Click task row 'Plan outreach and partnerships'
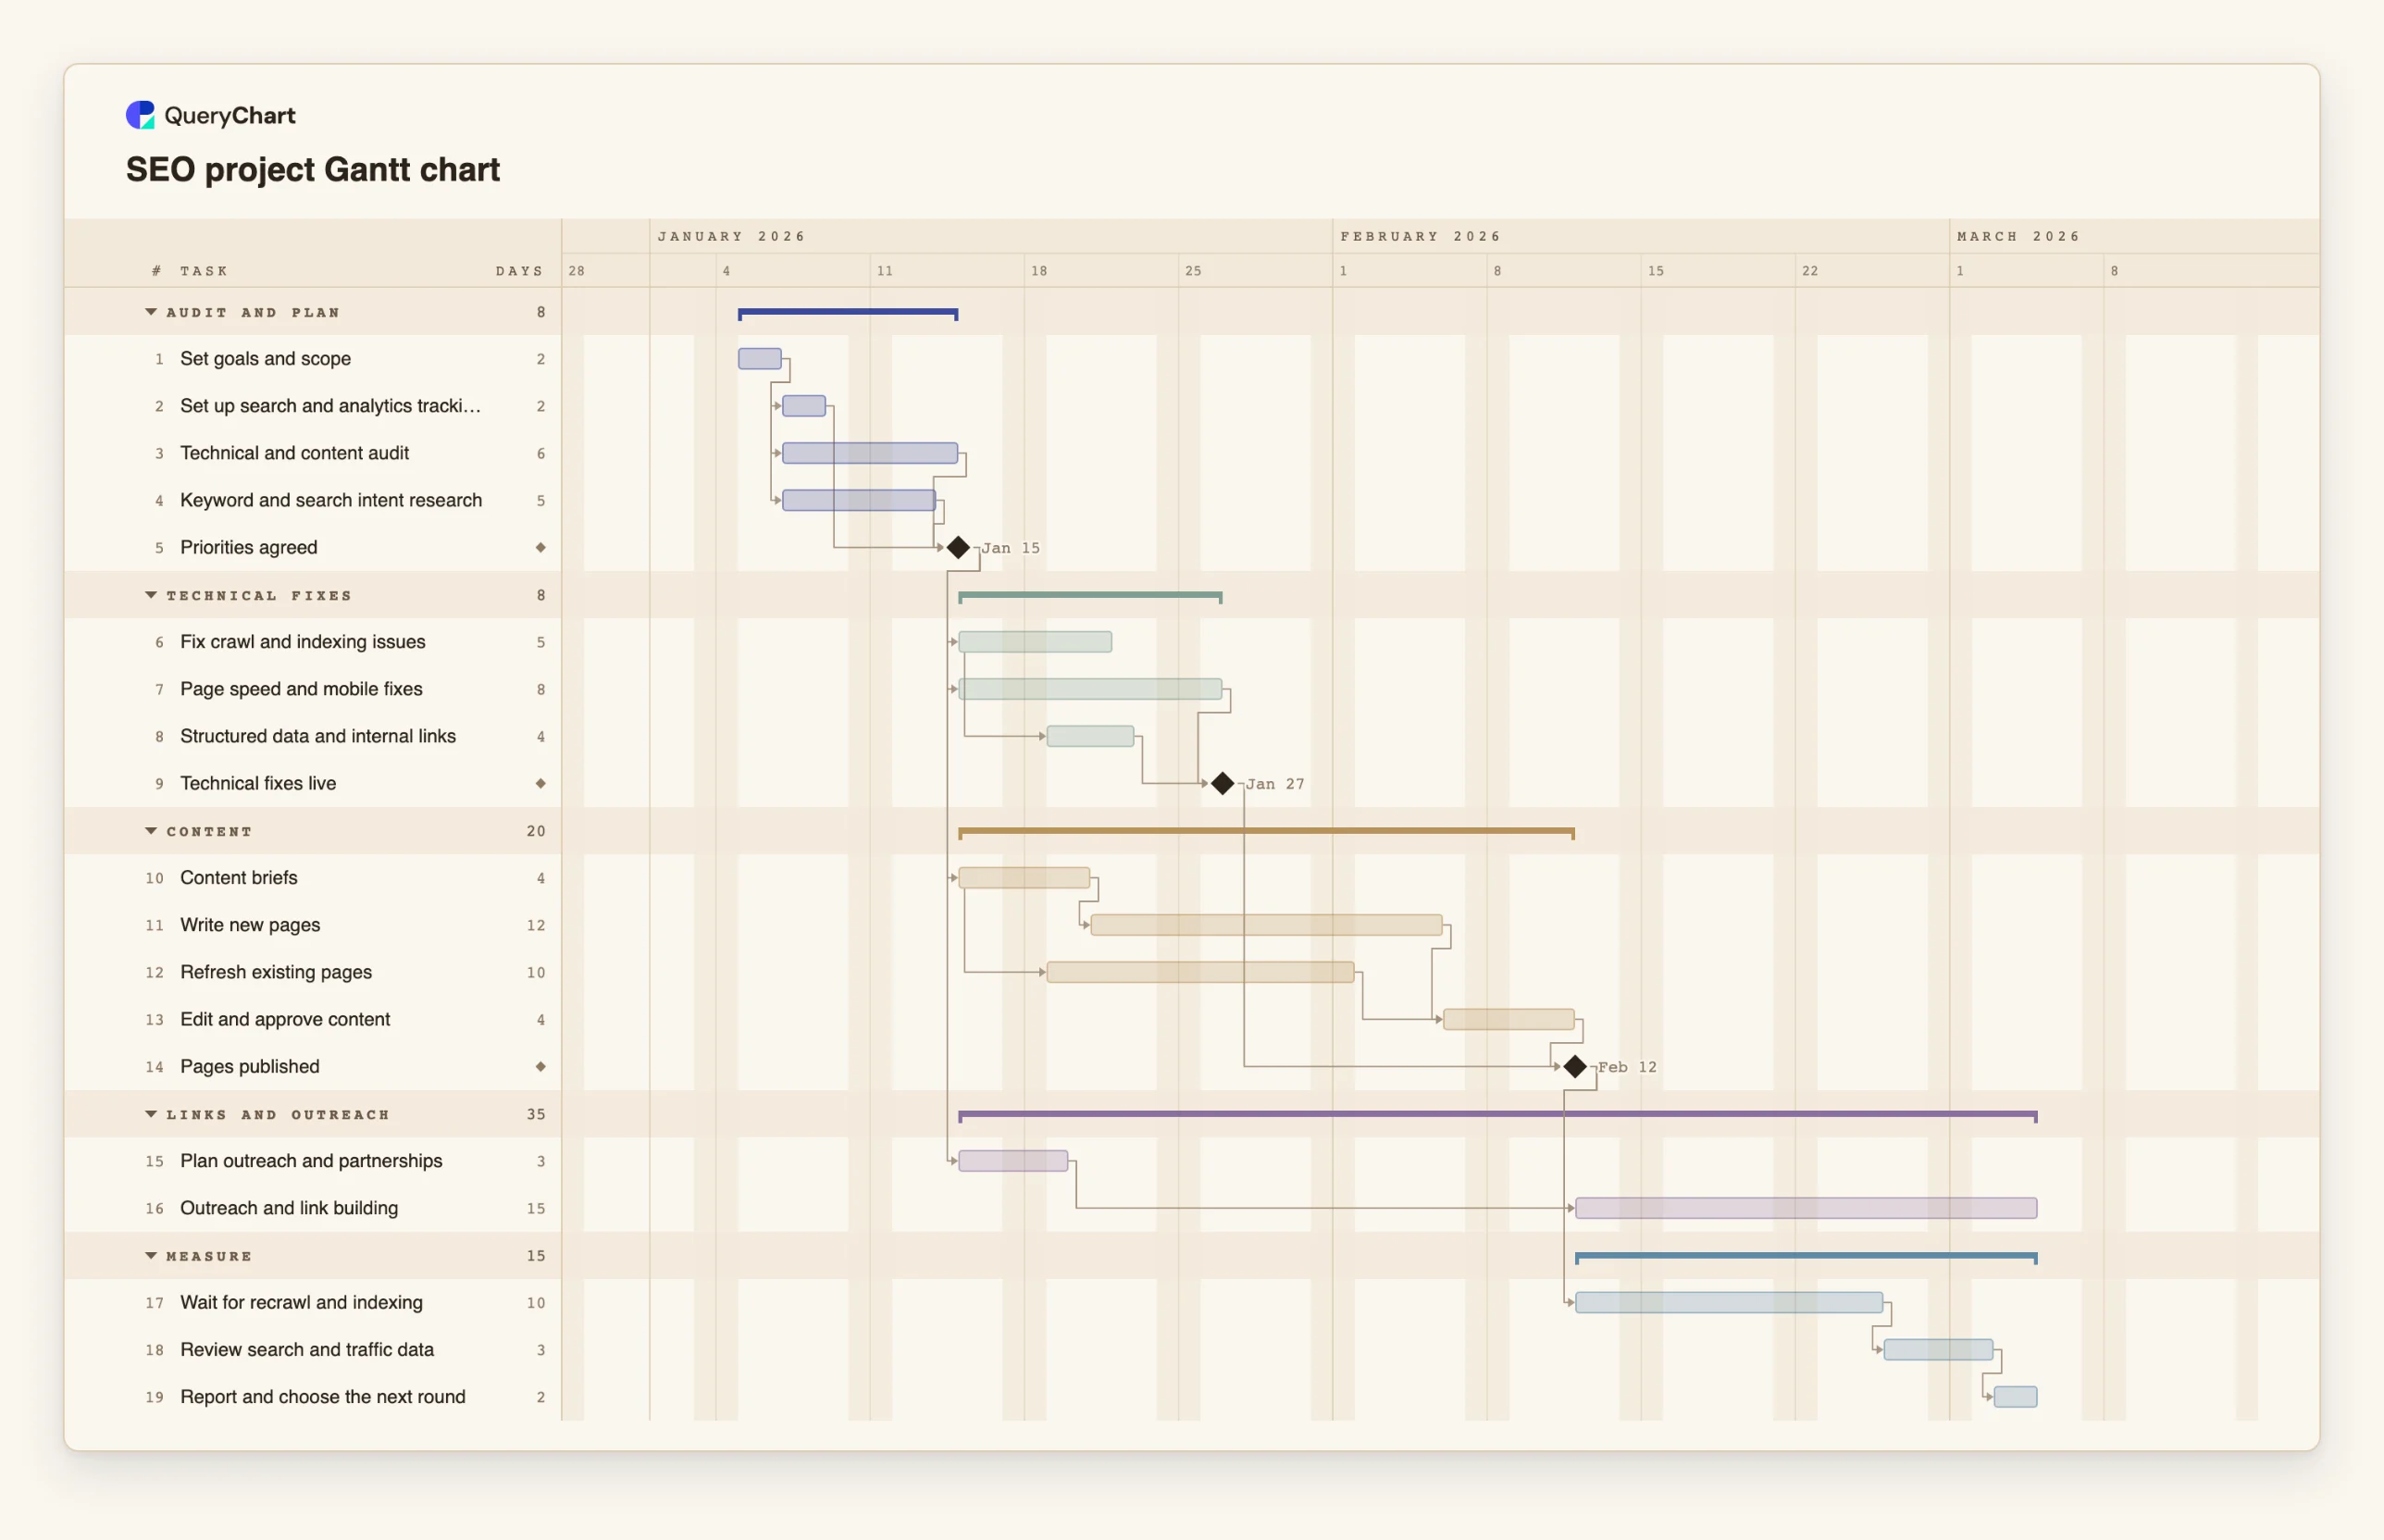This screenshot has width=2384, height=1540. click(x=313, y=1161)
